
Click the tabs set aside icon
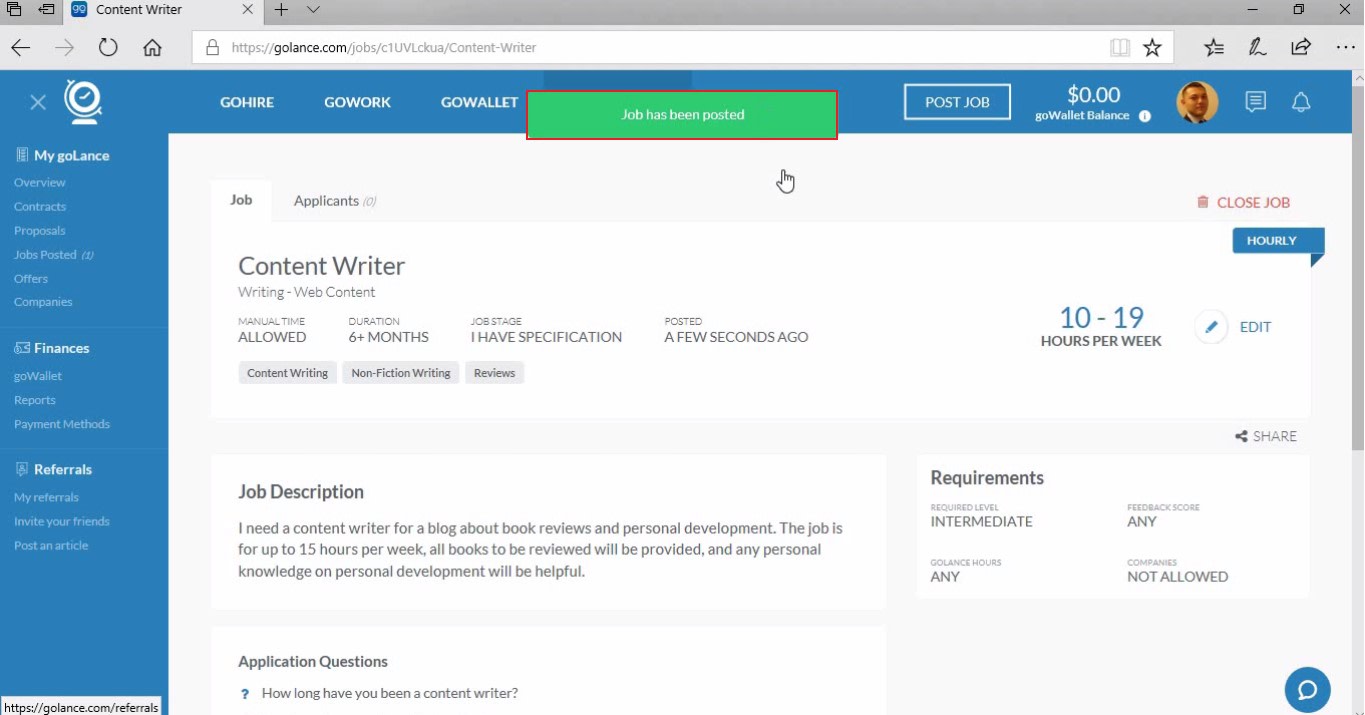coord(14,10)
